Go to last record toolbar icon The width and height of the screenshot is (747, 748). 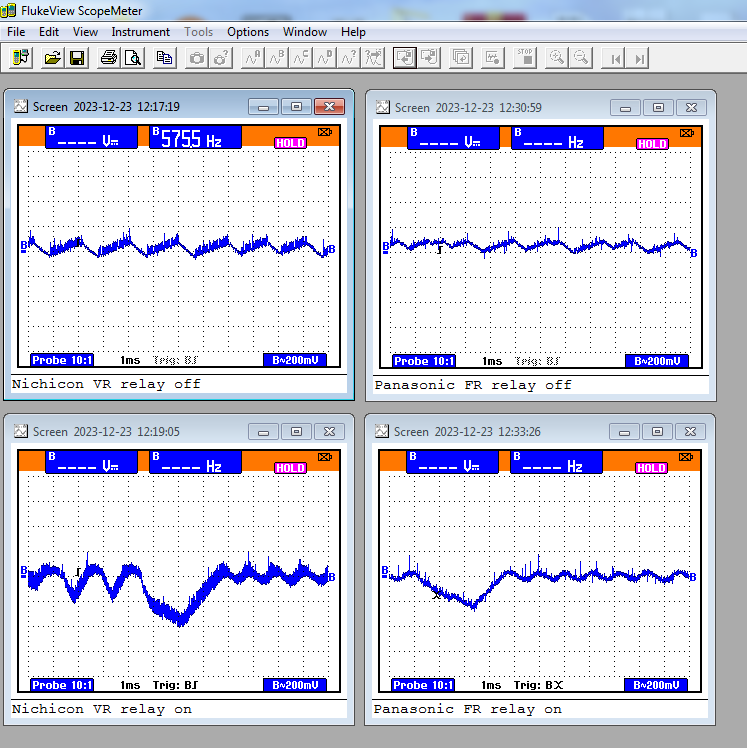click(x=638, y=58)
